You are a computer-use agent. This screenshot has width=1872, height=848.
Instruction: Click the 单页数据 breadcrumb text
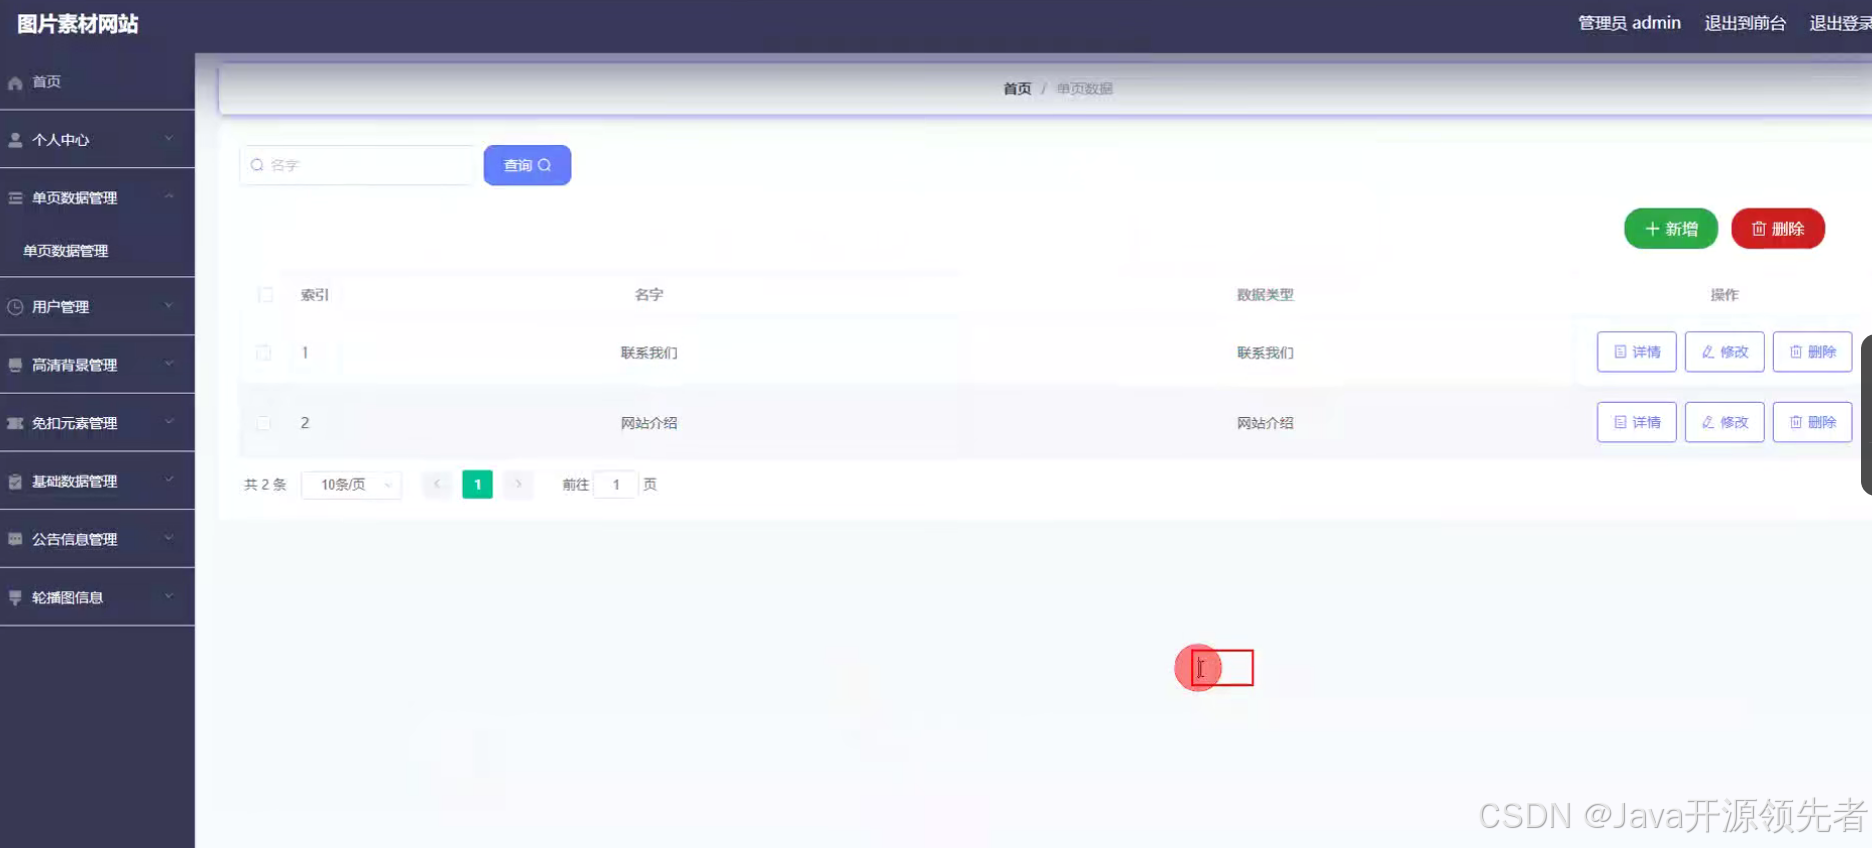(x=1085, y=89)
